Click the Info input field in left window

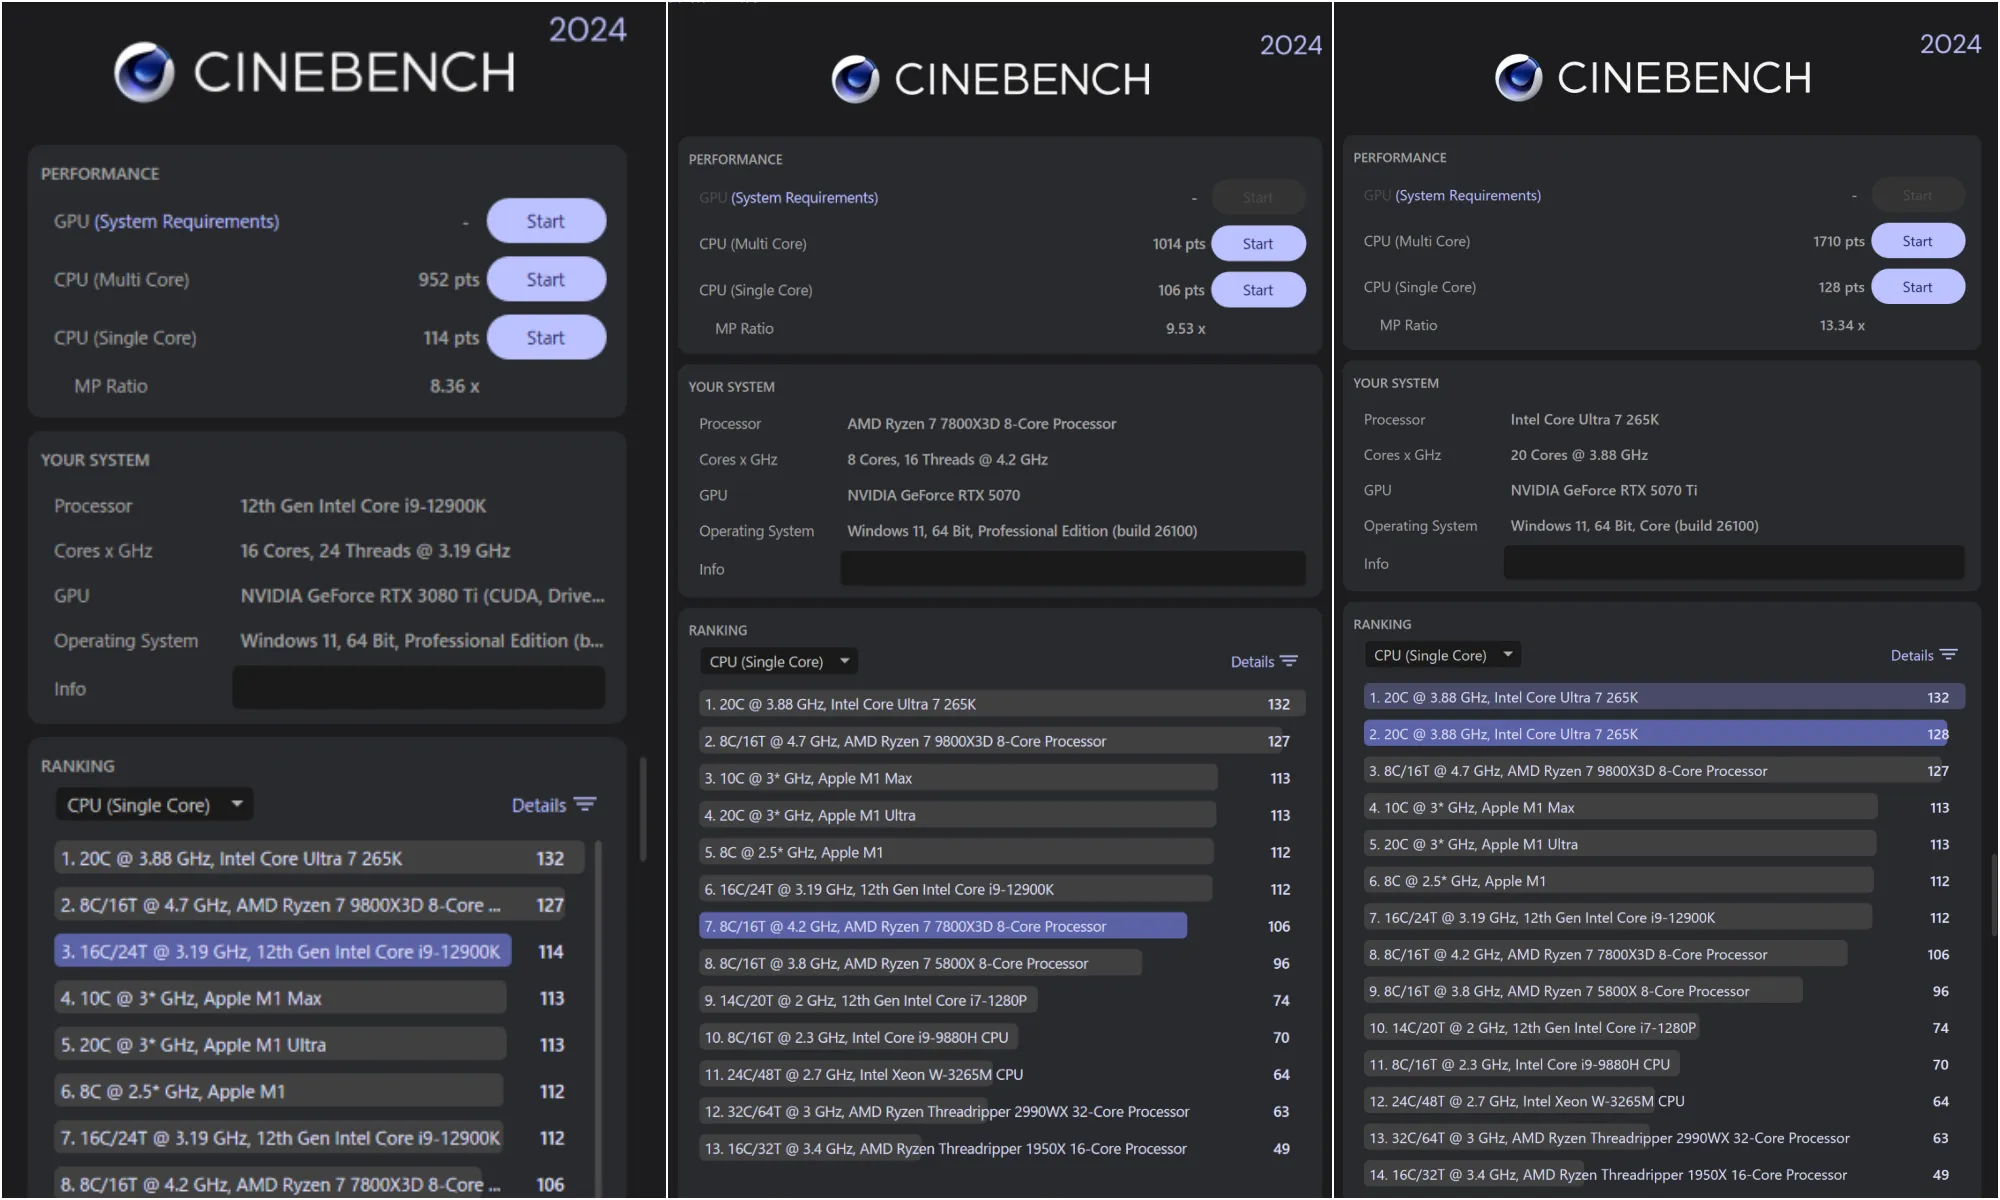[419, 688]
